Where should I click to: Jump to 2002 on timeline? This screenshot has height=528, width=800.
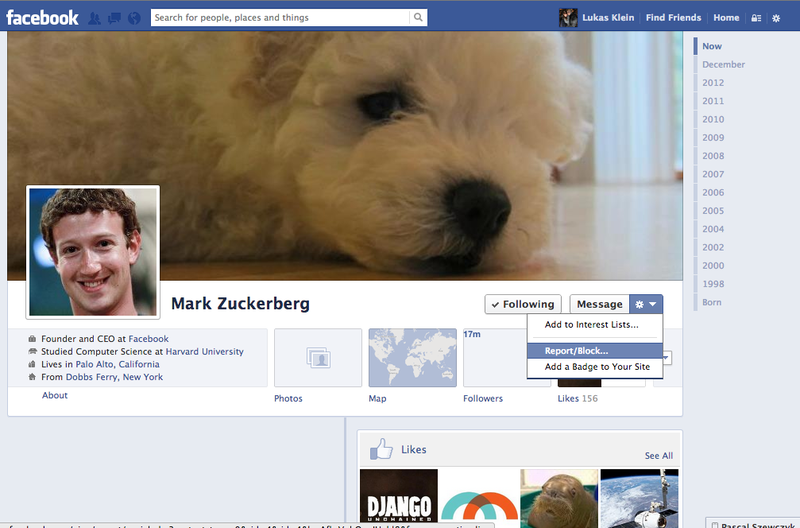point(713,247)
